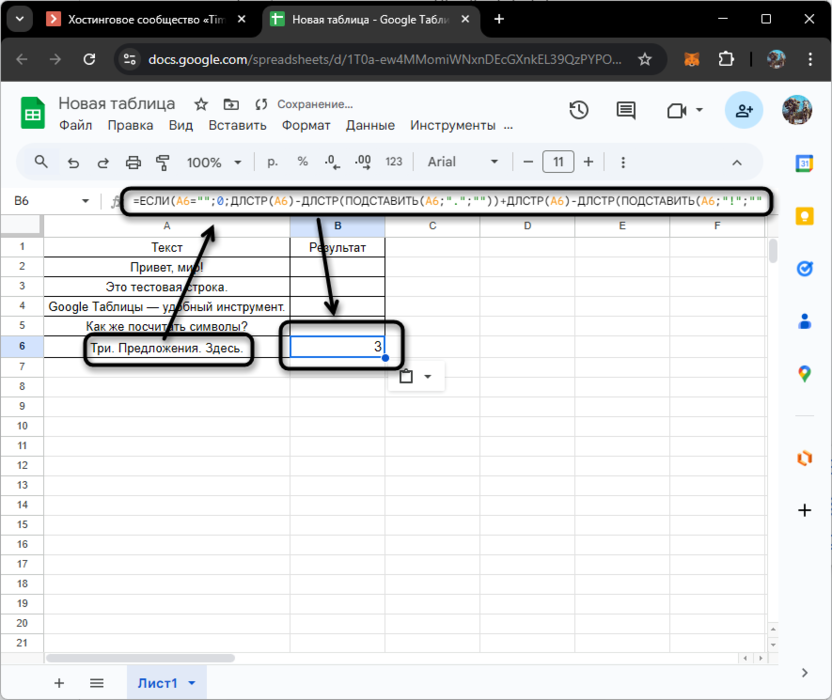Open Google Maps side panel
The height and width of the screenshot is (700, 832).
point(804,374)
